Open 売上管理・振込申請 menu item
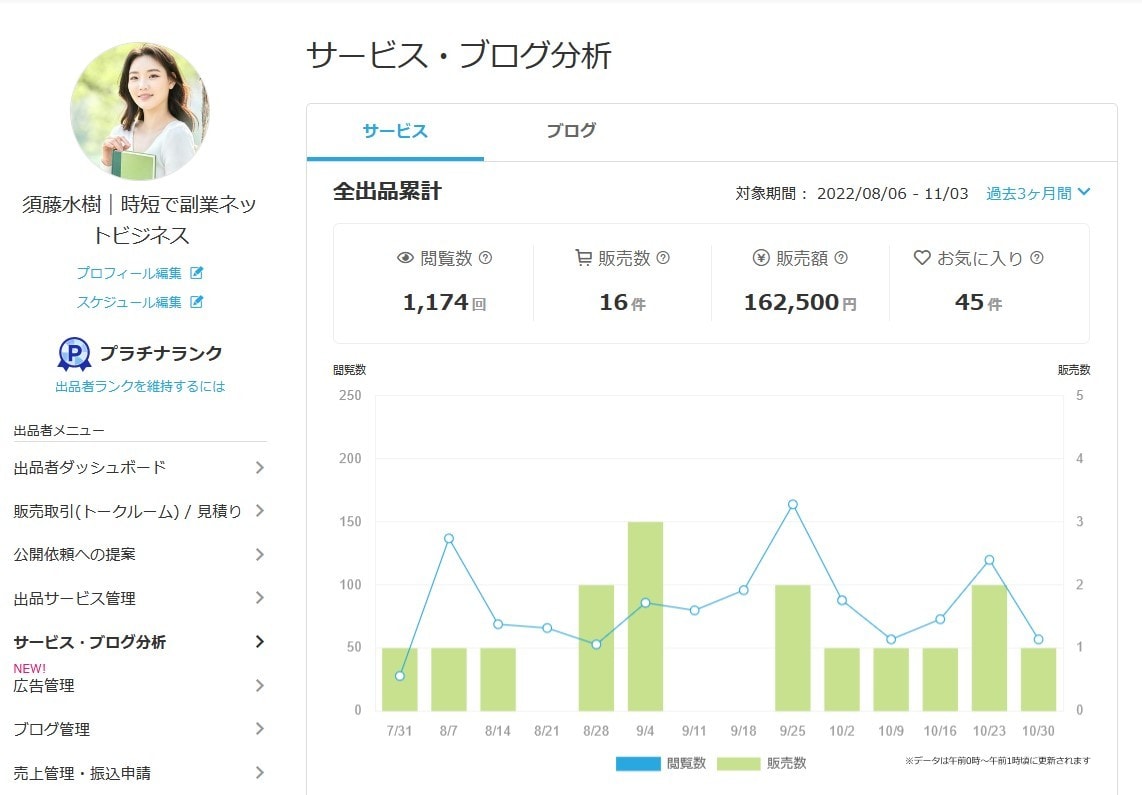The height and width of the screenshot is (795, 1142). point(140,773)
